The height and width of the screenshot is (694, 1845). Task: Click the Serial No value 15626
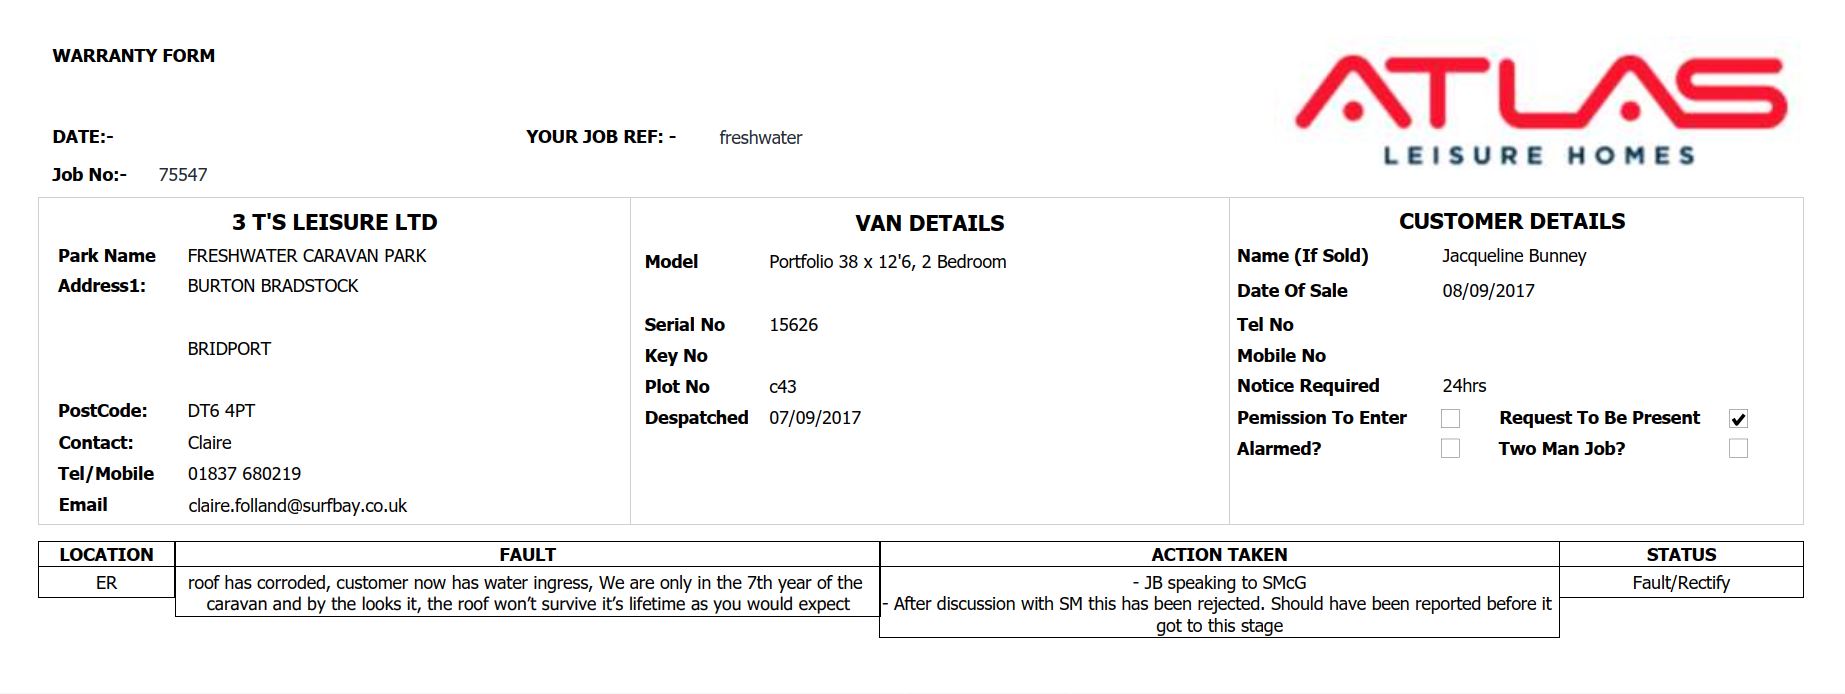(x=793, y=325)
